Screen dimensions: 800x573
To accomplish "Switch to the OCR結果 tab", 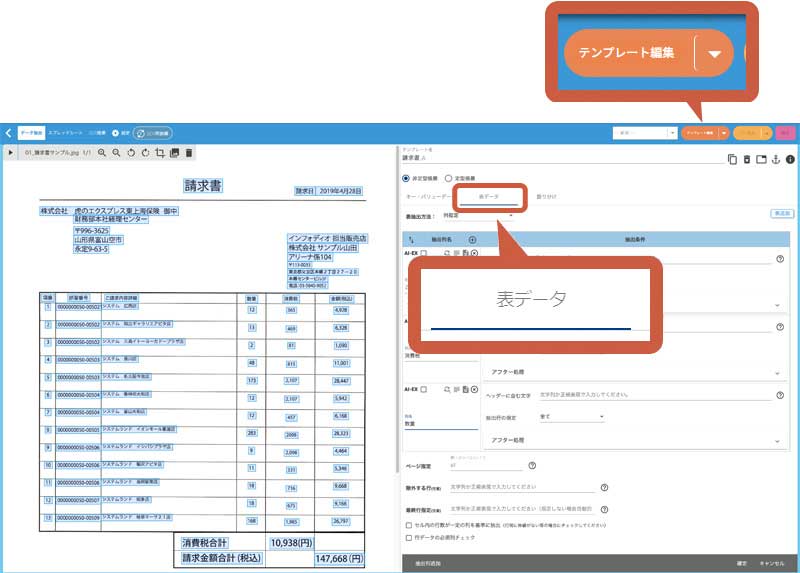I will click(x=97, y=133).
